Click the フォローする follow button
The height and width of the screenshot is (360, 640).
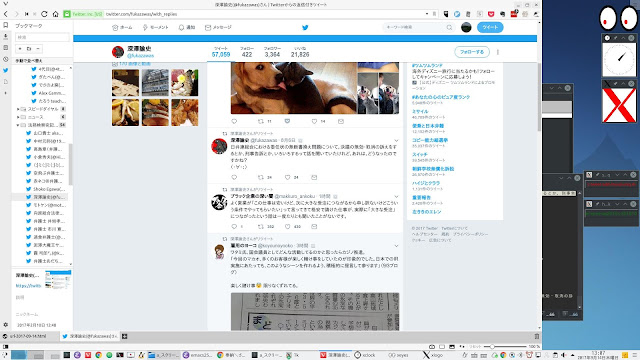pyautogui.click(x=472, y=52)
